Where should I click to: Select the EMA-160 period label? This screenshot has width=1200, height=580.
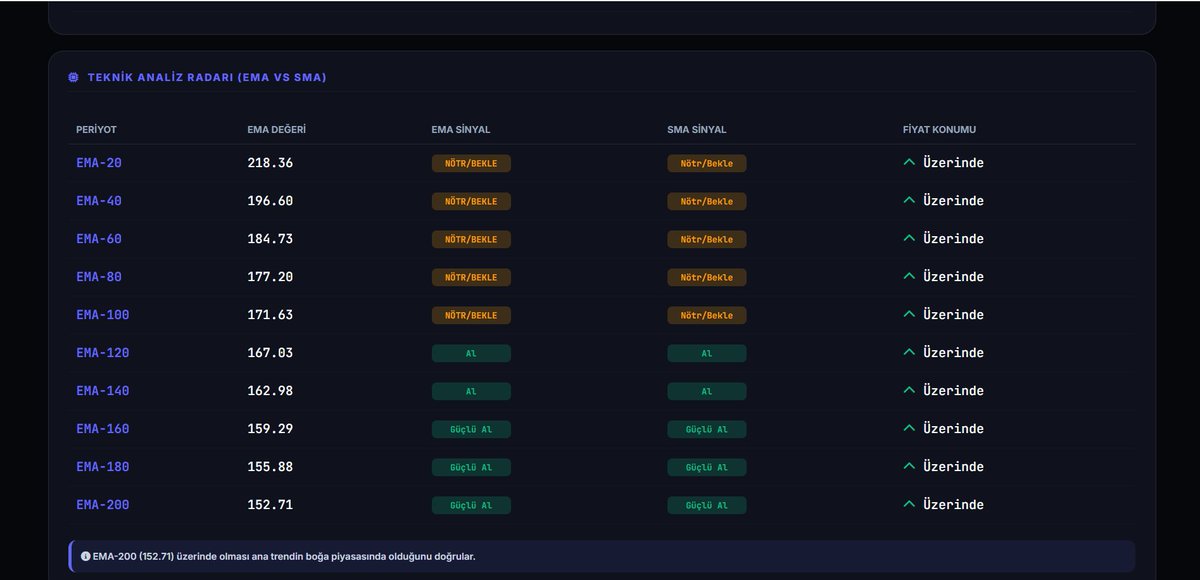[103, 429]
